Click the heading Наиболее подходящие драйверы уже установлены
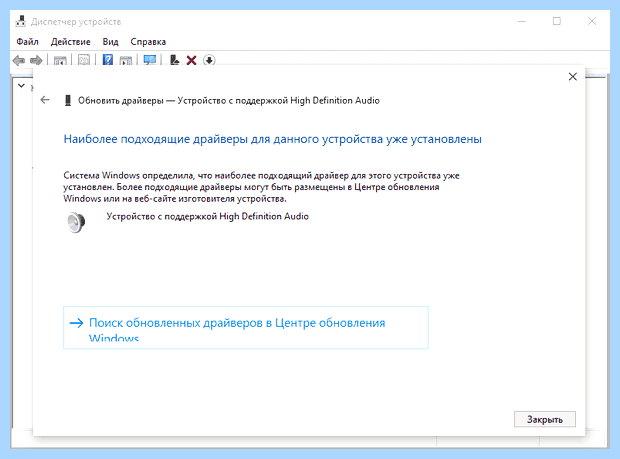The width and height of the screenshot is (620, 459). tap(272, 139)
